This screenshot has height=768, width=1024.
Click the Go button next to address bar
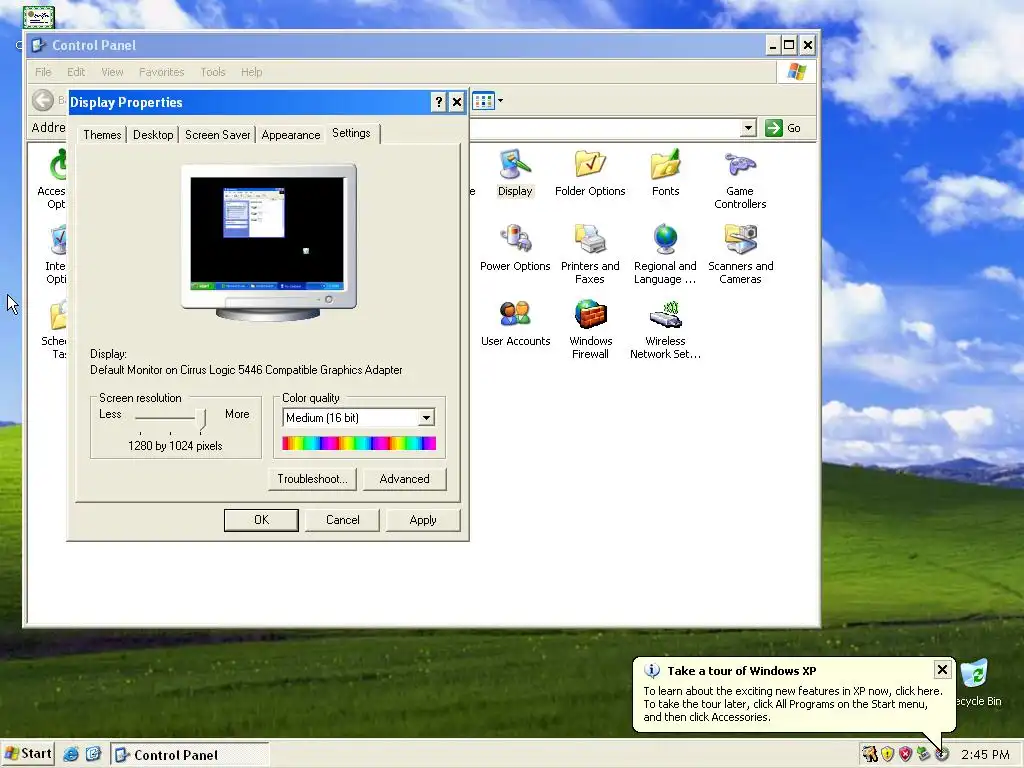point(783,128)
